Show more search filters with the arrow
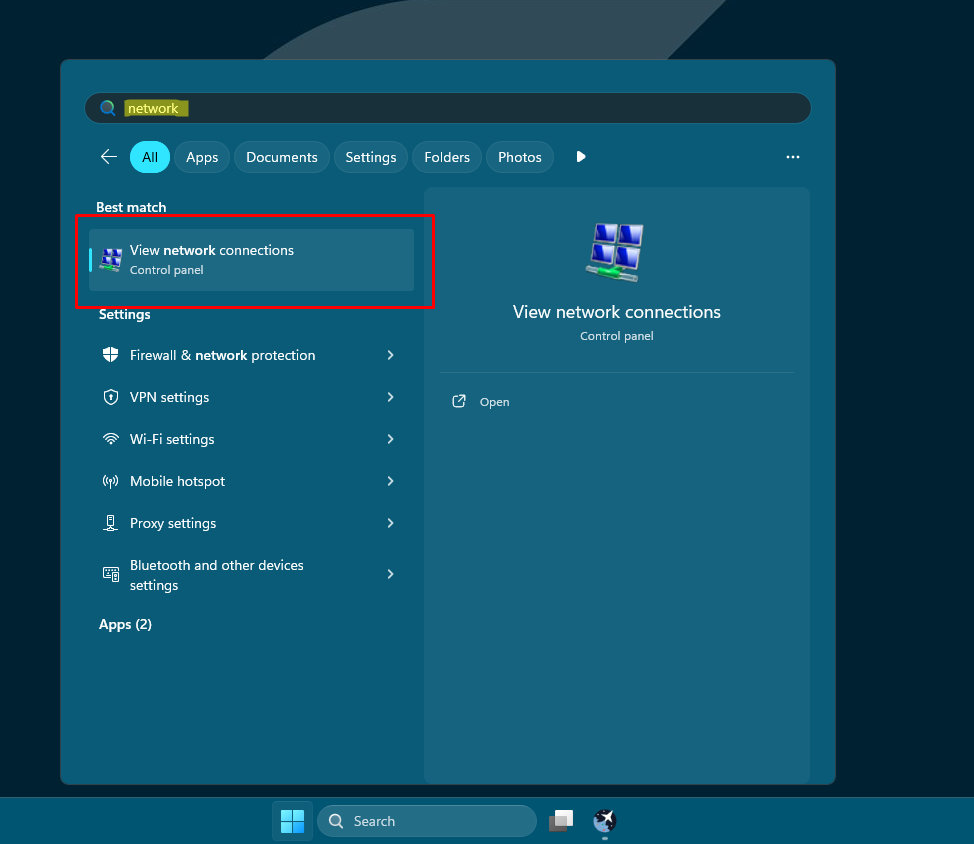This screenshot has height=844, width=974. coord(581,157)
